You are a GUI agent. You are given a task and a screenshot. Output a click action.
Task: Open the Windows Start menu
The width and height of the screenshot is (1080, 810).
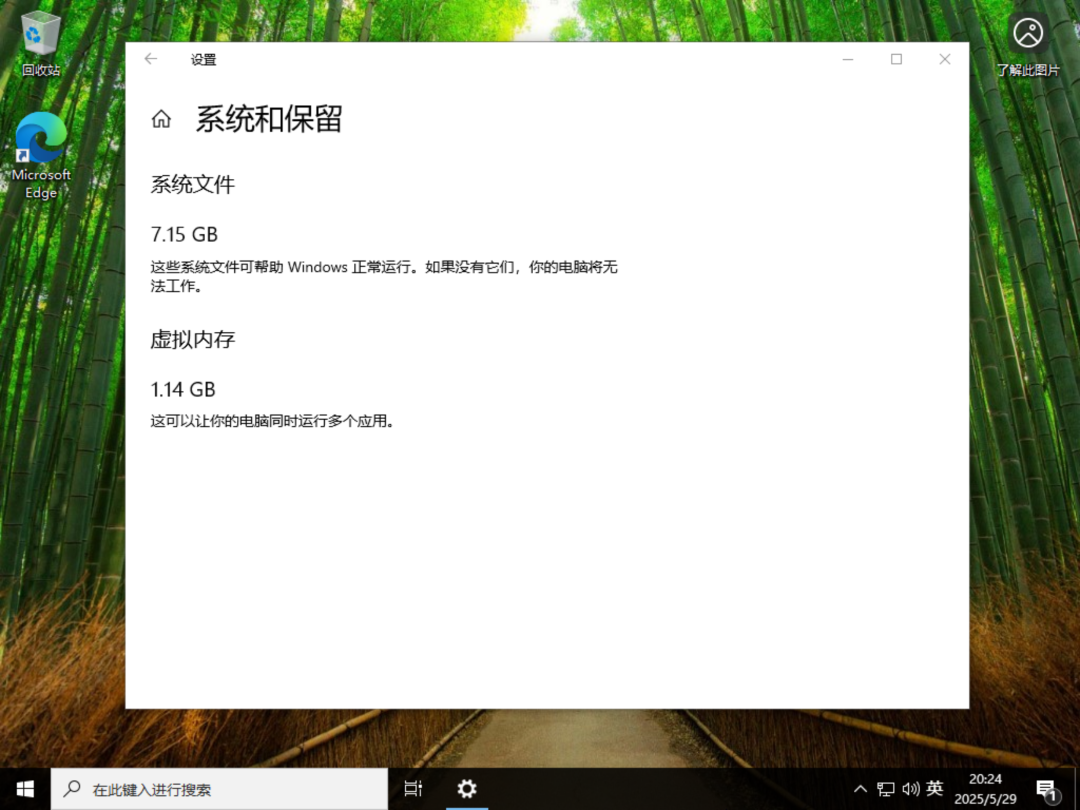click(25, 789)
